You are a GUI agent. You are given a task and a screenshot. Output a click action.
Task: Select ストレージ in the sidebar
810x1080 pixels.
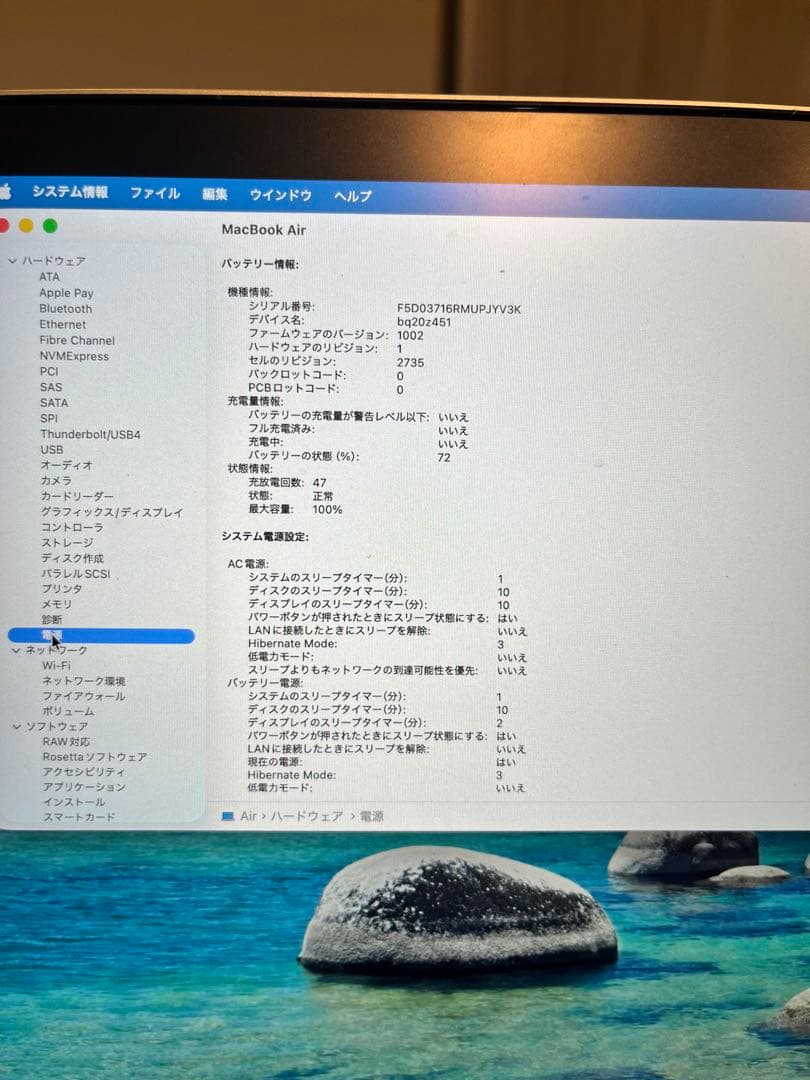pyautogui.click(x=66, y=542)
